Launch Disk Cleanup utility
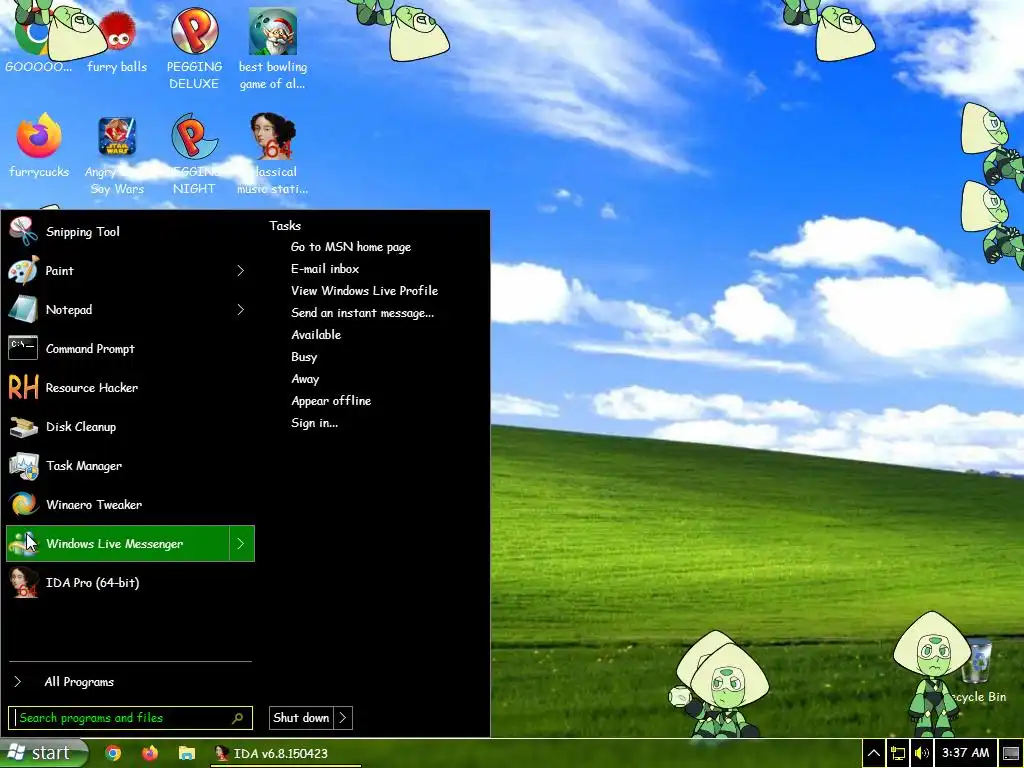Screen dimensions: 1024x768 click(129, 426)
